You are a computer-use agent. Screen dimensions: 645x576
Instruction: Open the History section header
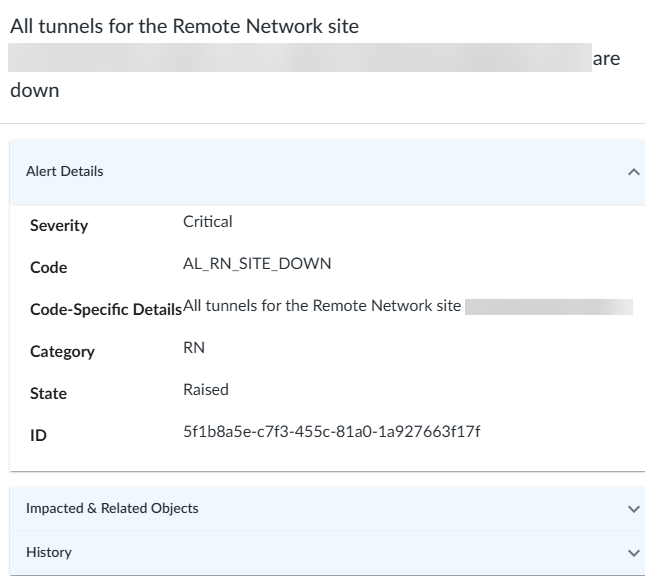[x=49, y=552]
